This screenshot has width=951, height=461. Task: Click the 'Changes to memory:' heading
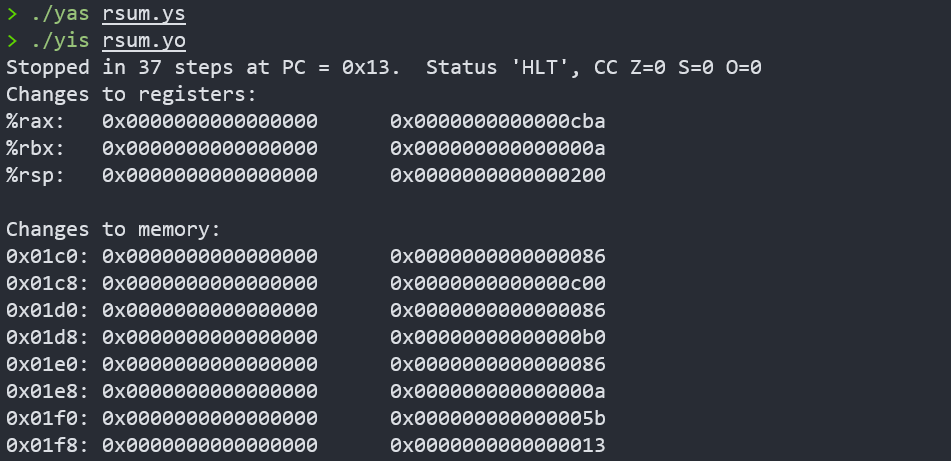click(x=113, y=230)
